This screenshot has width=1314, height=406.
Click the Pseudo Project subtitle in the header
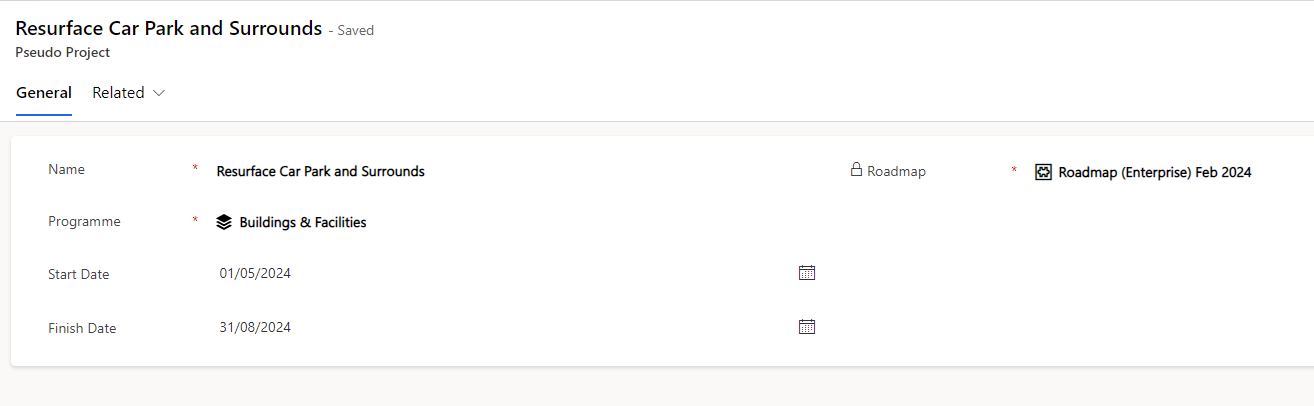[63, 52]
